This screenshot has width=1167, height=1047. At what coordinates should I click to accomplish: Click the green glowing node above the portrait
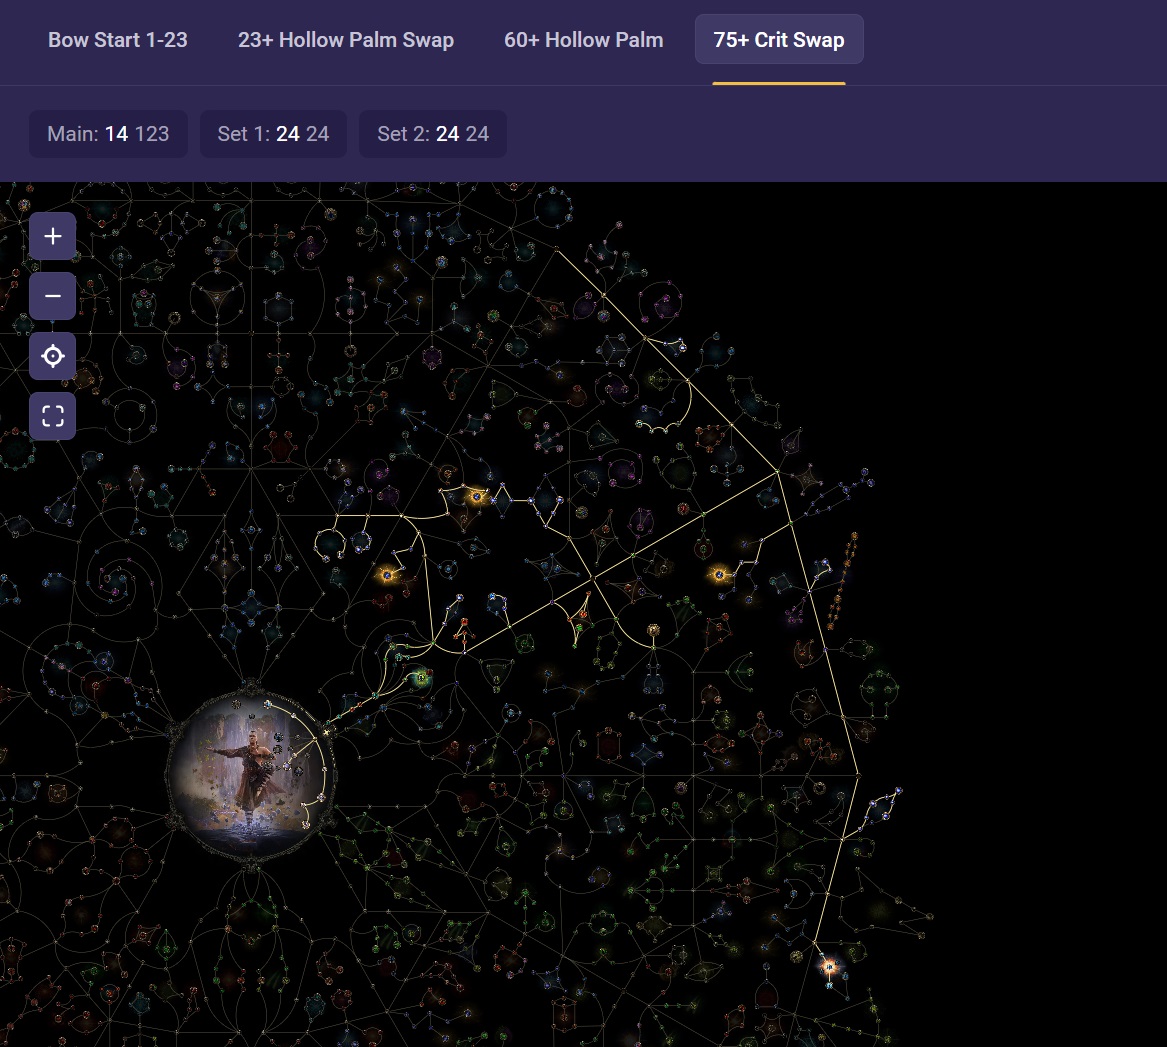421,679
